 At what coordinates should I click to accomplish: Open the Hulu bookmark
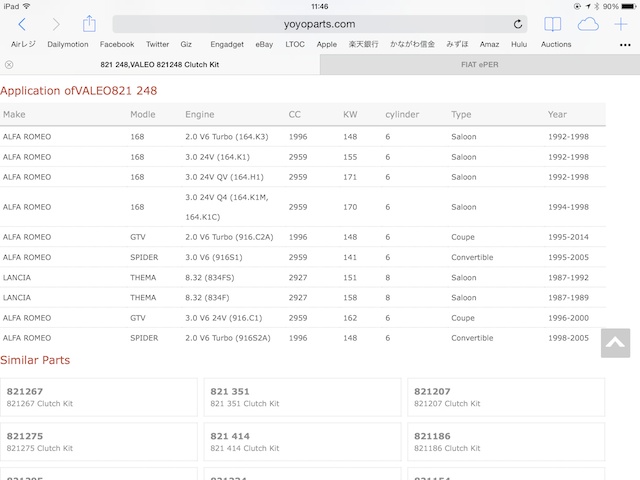tap(519, 44)
